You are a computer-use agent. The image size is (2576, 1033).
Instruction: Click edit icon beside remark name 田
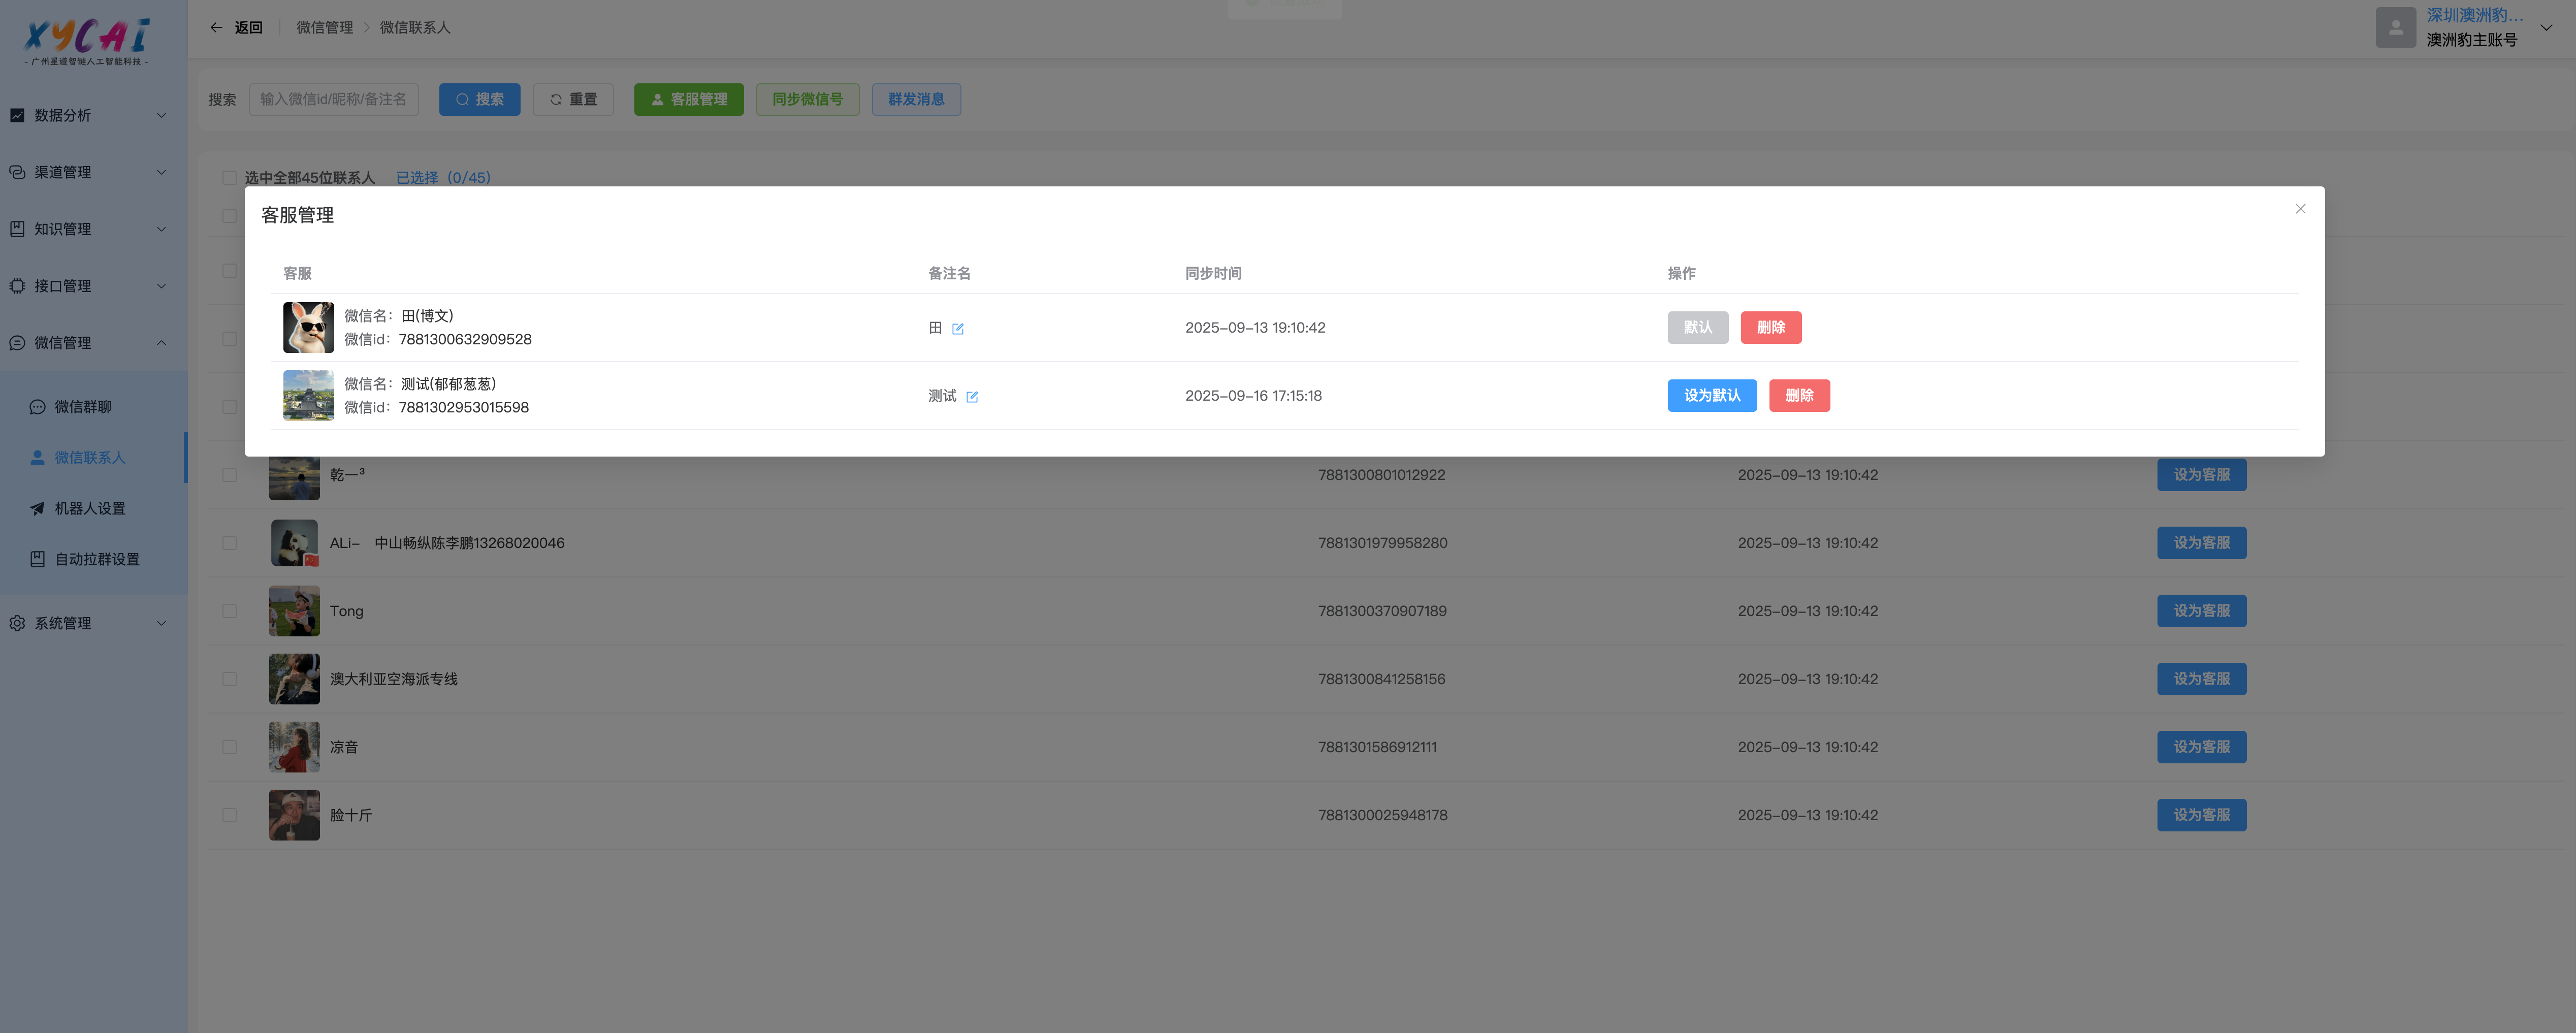pos(958,328)
